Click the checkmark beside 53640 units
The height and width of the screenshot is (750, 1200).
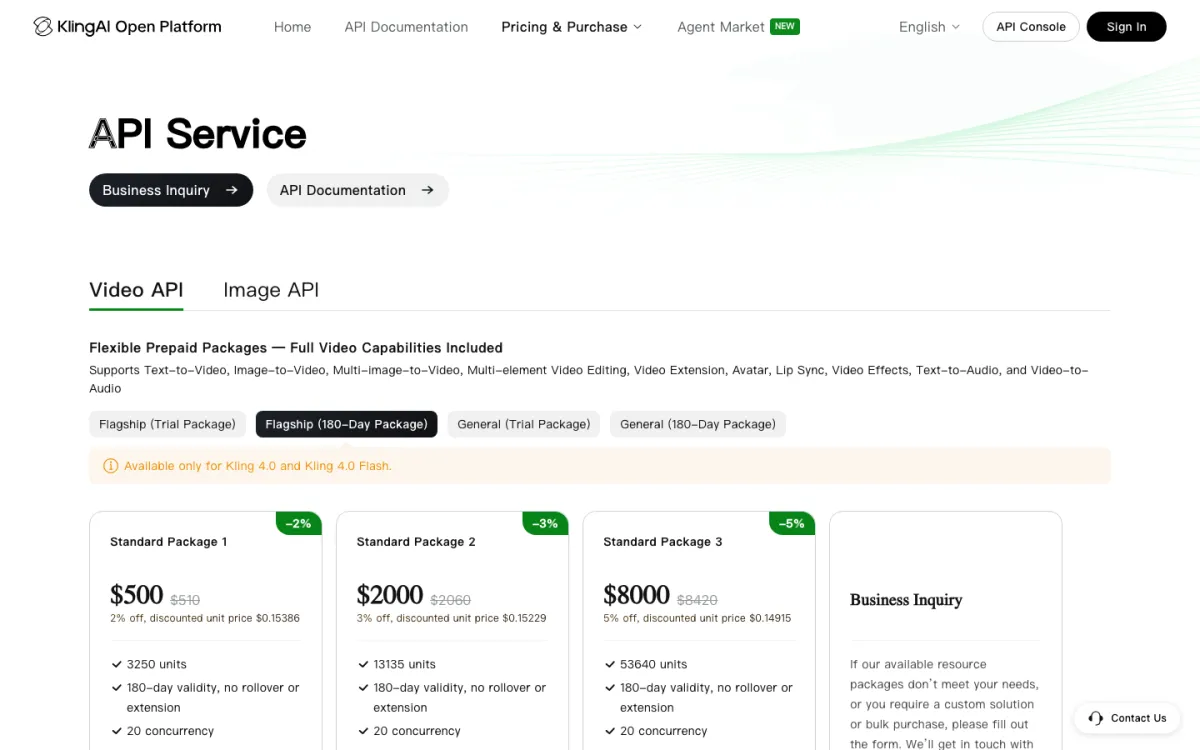coord(610,664)
